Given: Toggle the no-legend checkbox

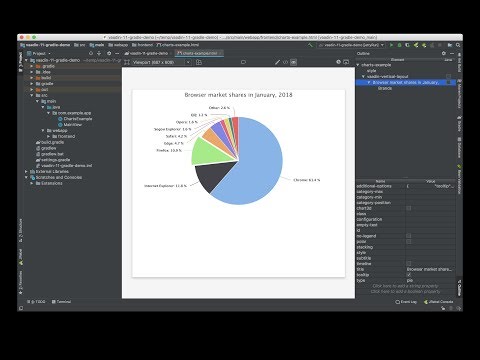Looking at the screenshot, I should tap(409, 236).
